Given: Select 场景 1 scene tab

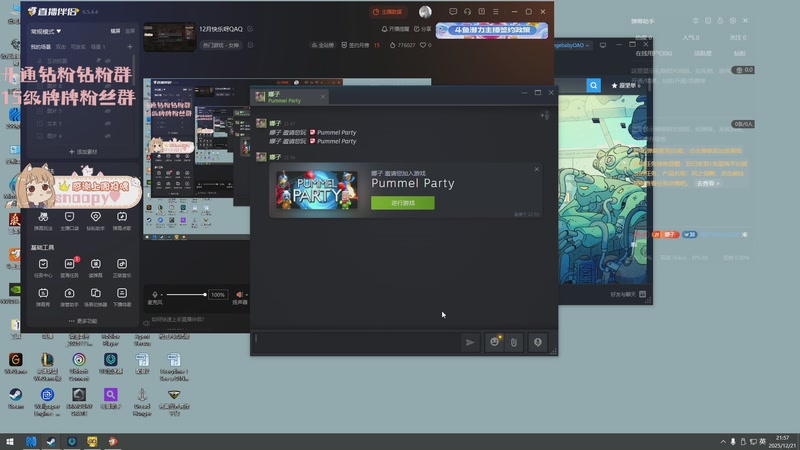Looking at the screenshot, I should [x=97, y=46].
